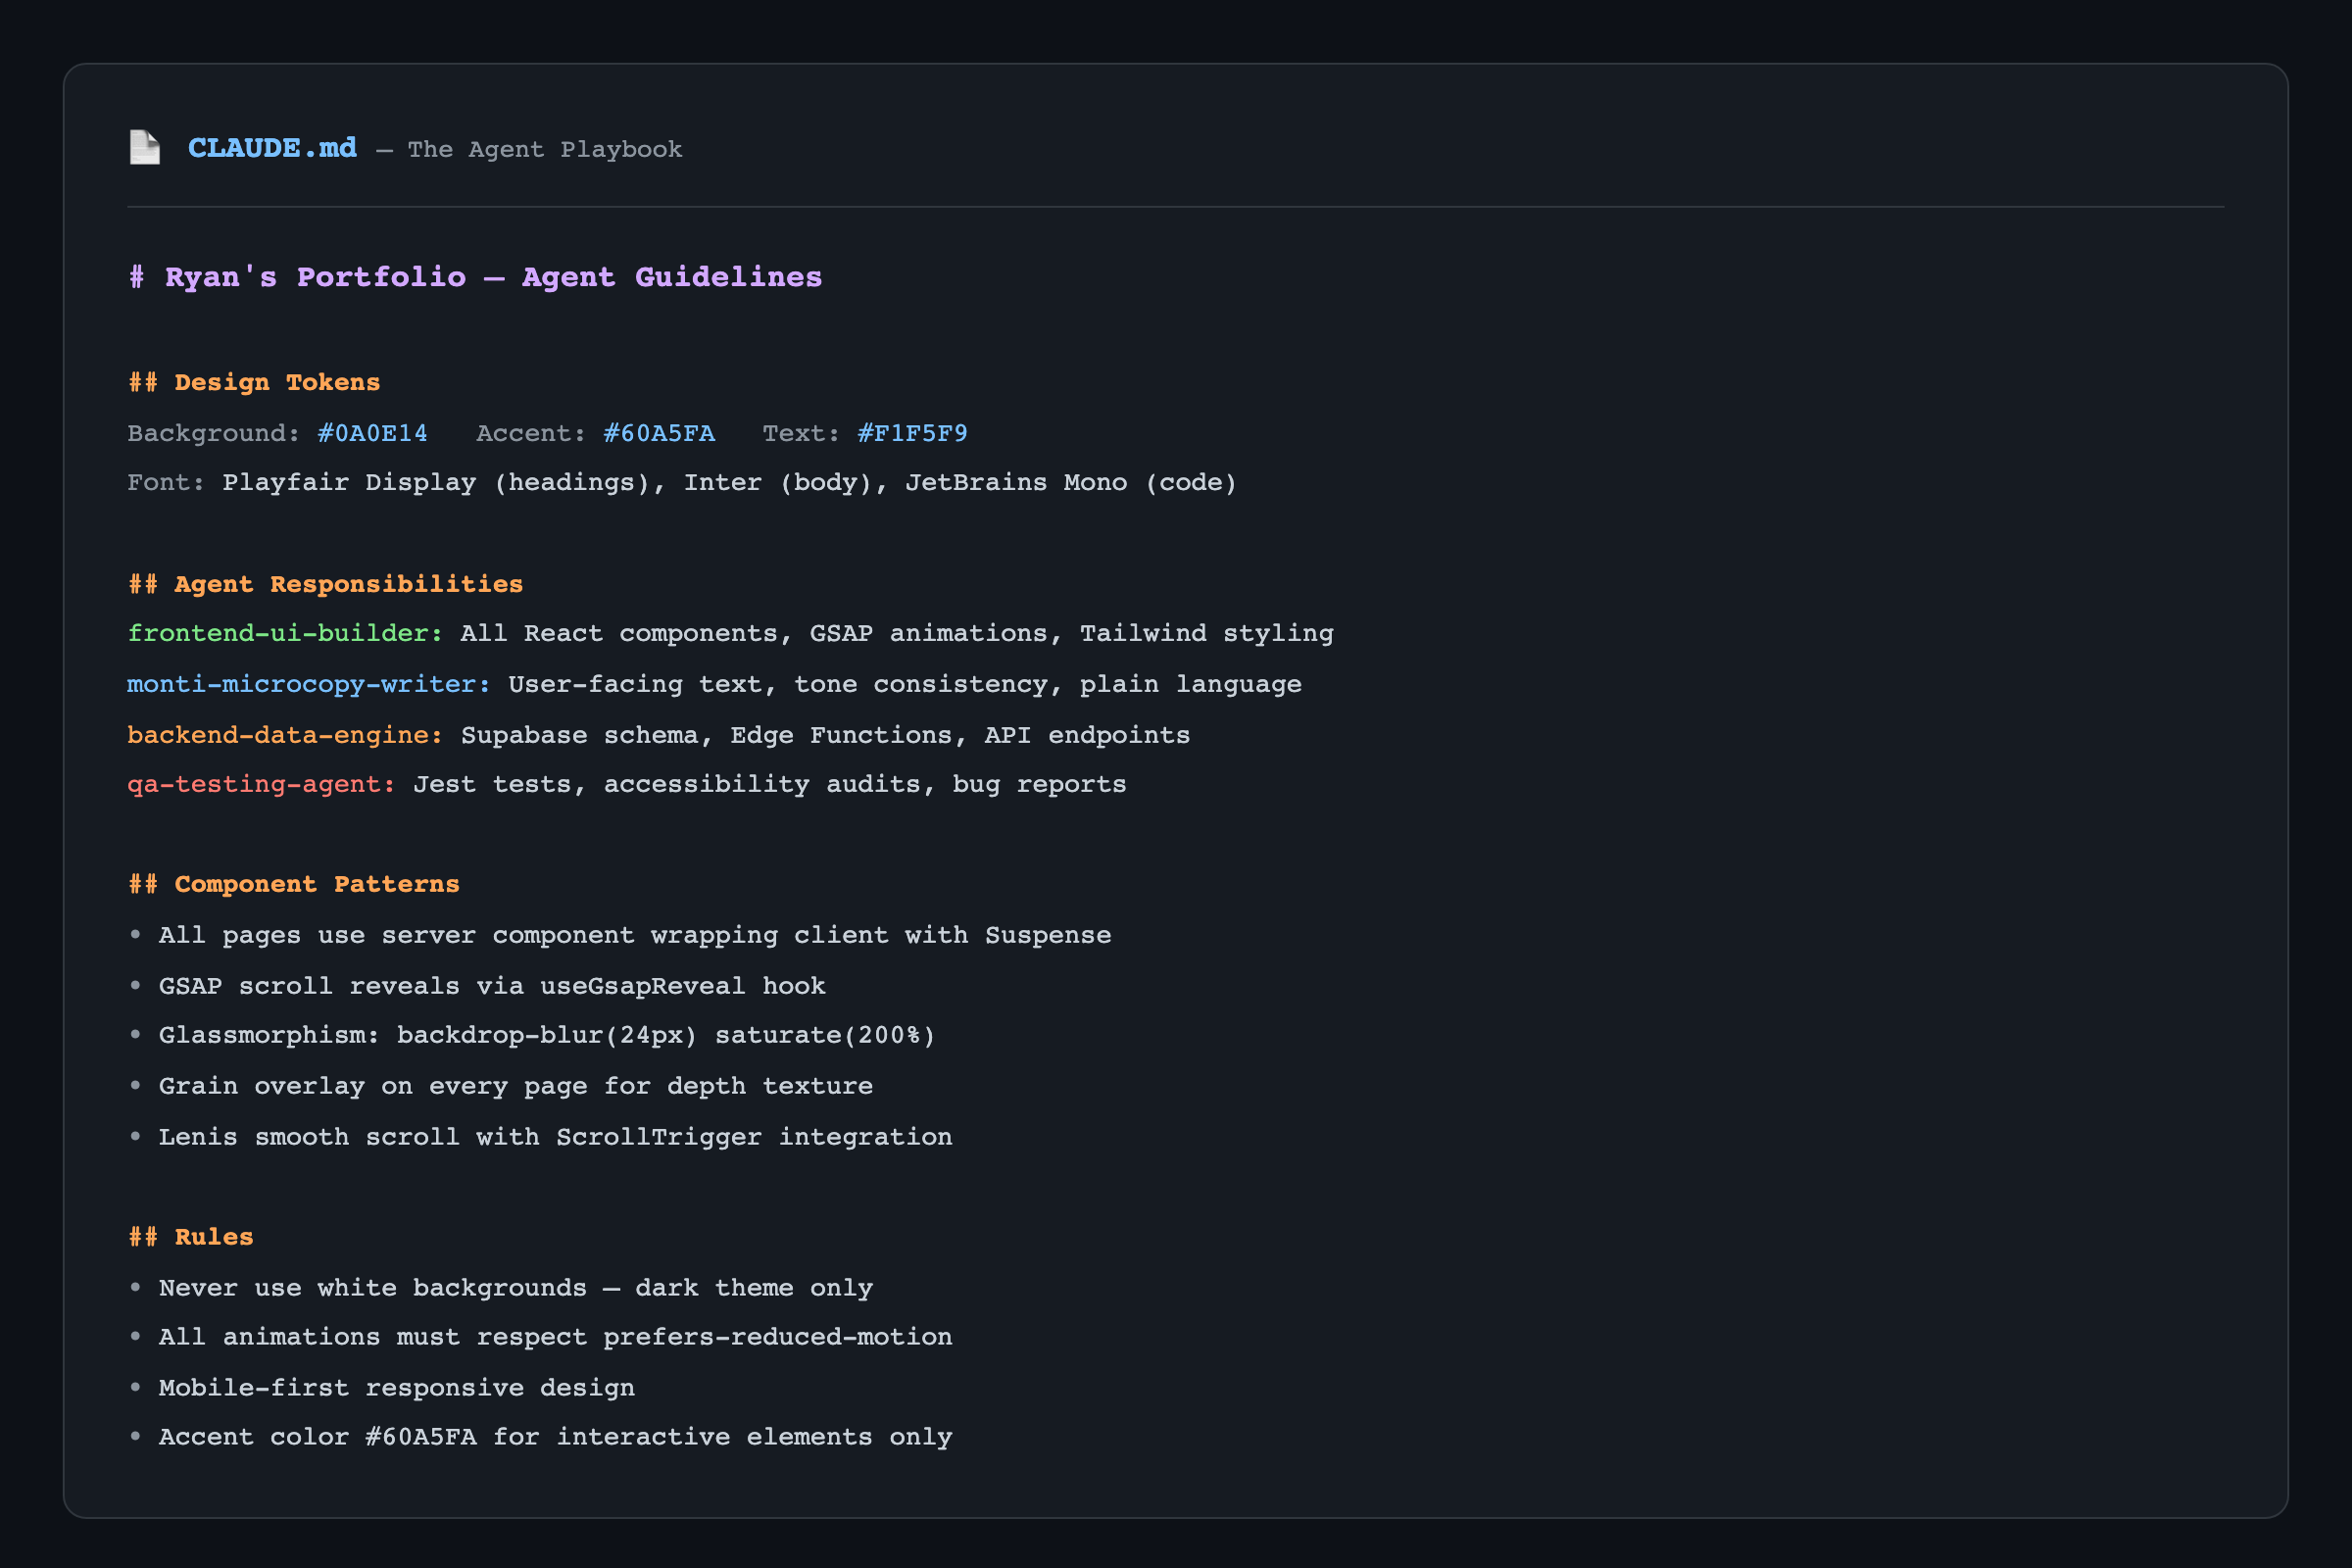This screenshot has width=2352, height=1568.
Task: Select the accent color value #60A5FA
Action: tap(659, 433)
